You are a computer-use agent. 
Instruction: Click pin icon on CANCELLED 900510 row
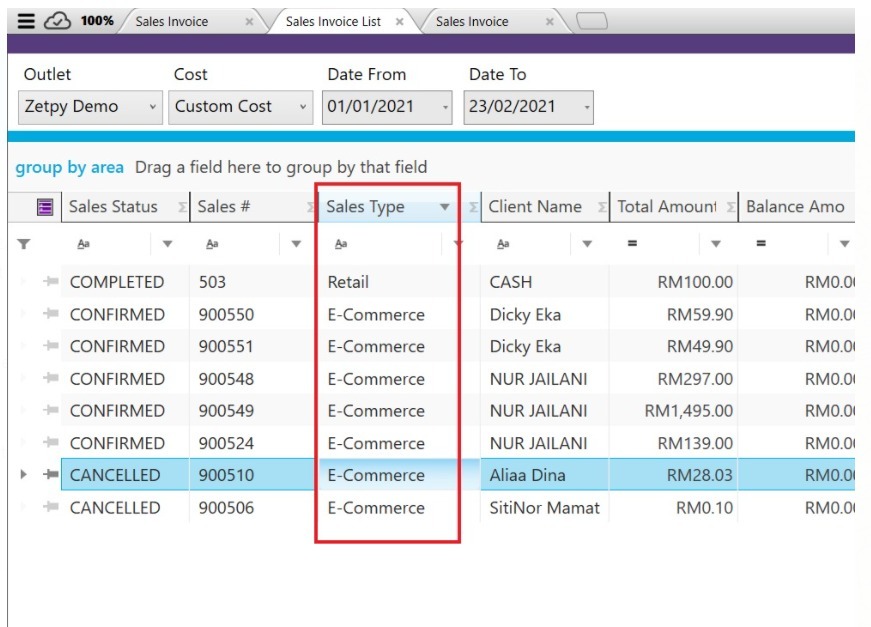coord(50,476)
